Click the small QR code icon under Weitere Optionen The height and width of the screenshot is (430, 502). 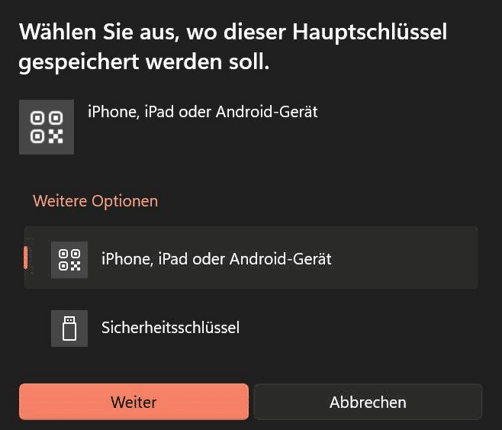[69, 260]
